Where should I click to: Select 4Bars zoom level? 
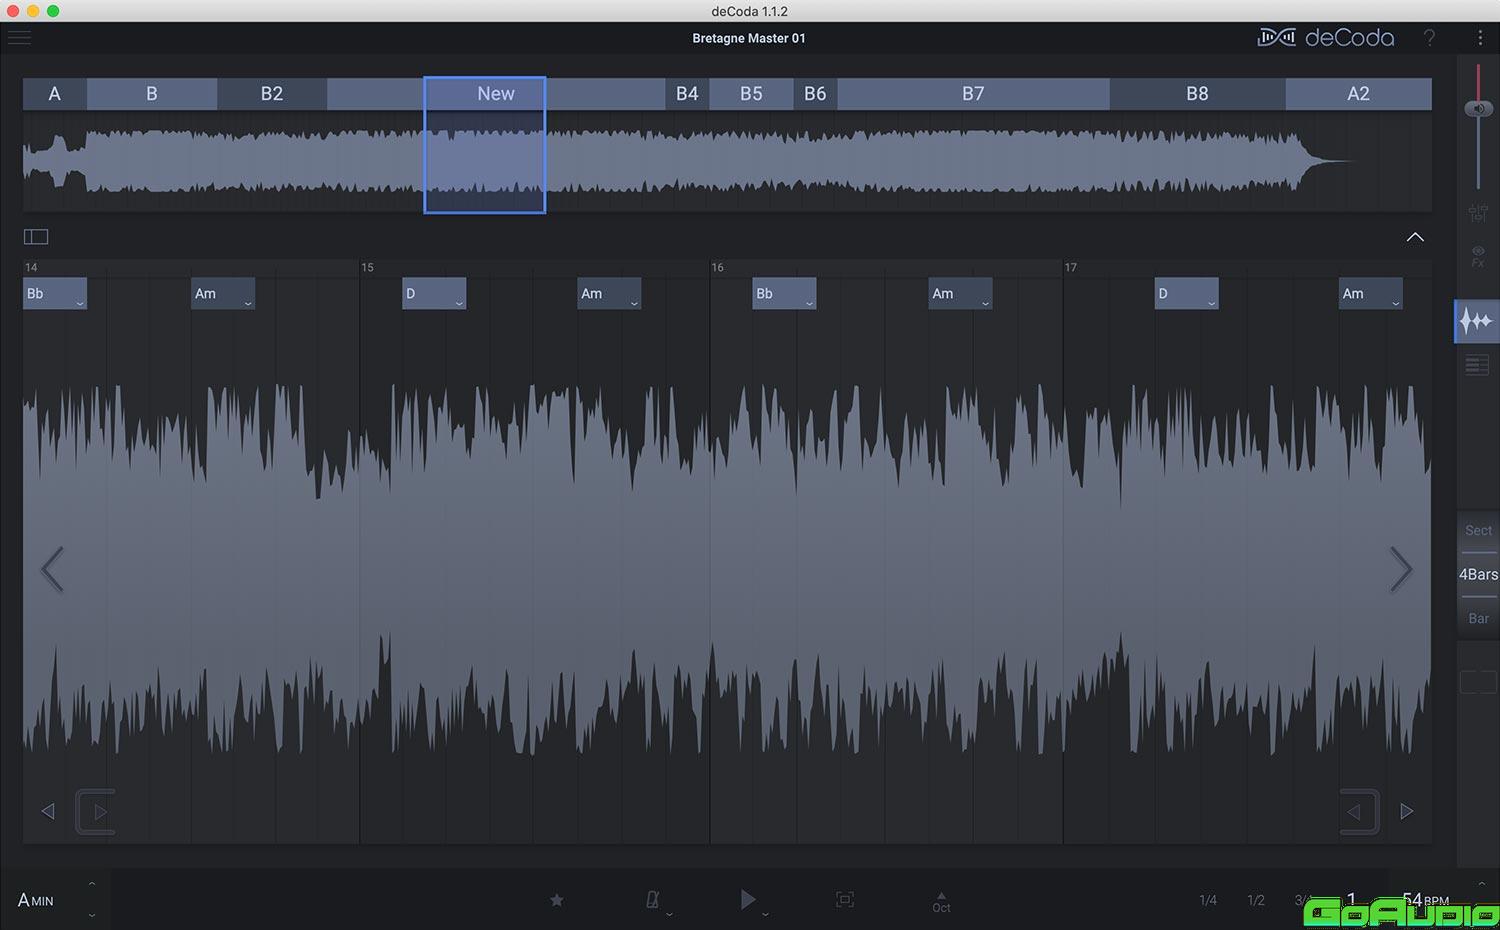(1478, 574)
